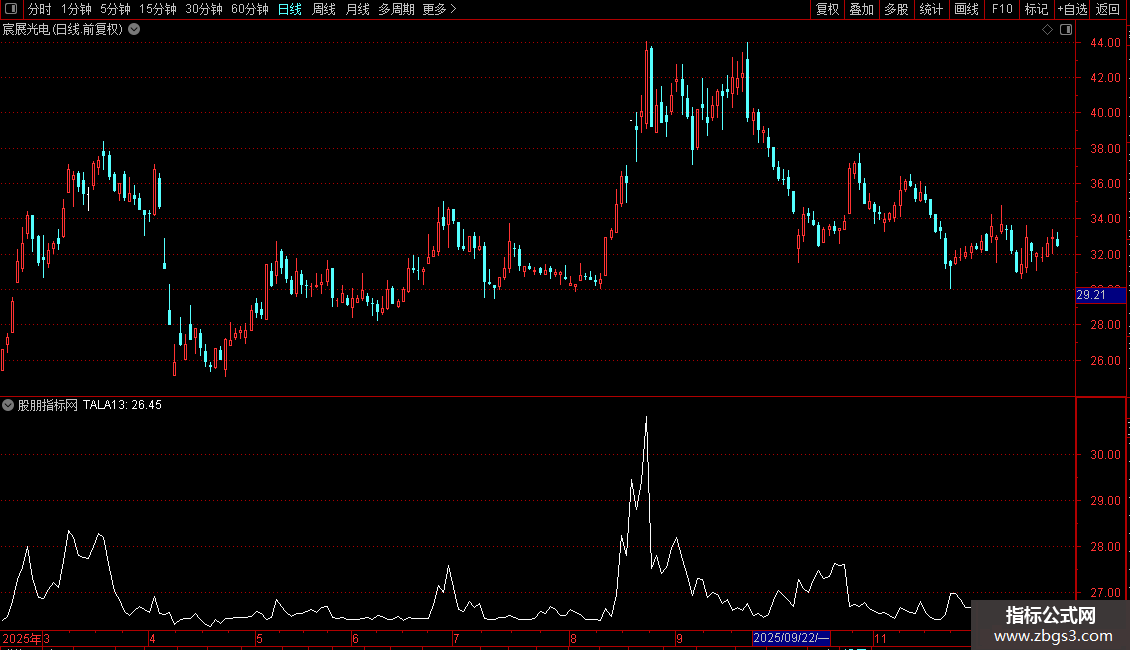This screenshot has width=1130, height=650.
Task: Click the month 7 marker on date axis
Action: [x=456, y=638]
